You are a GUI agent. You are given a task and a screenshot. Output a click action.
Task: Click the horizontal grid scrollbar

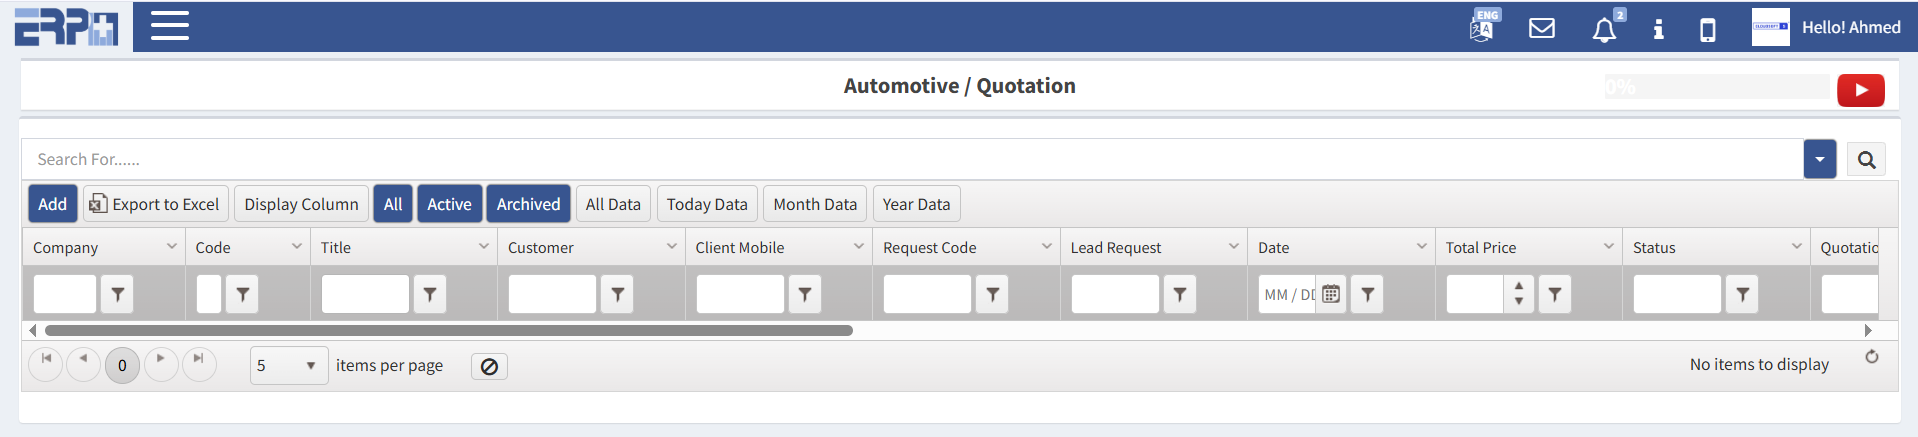click(x=449, y=330)
